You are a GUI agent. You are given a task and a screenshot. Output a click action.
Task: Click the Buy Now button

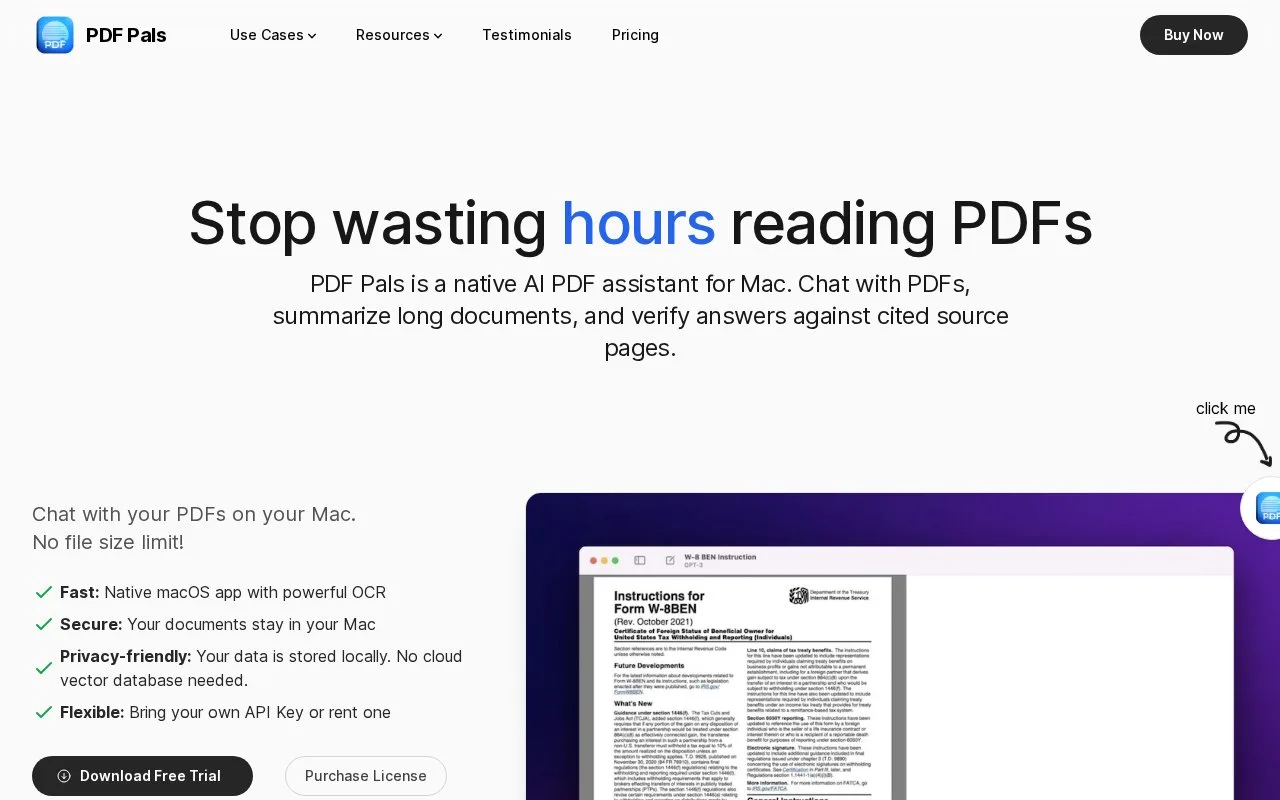click(x=1194, y=35)
